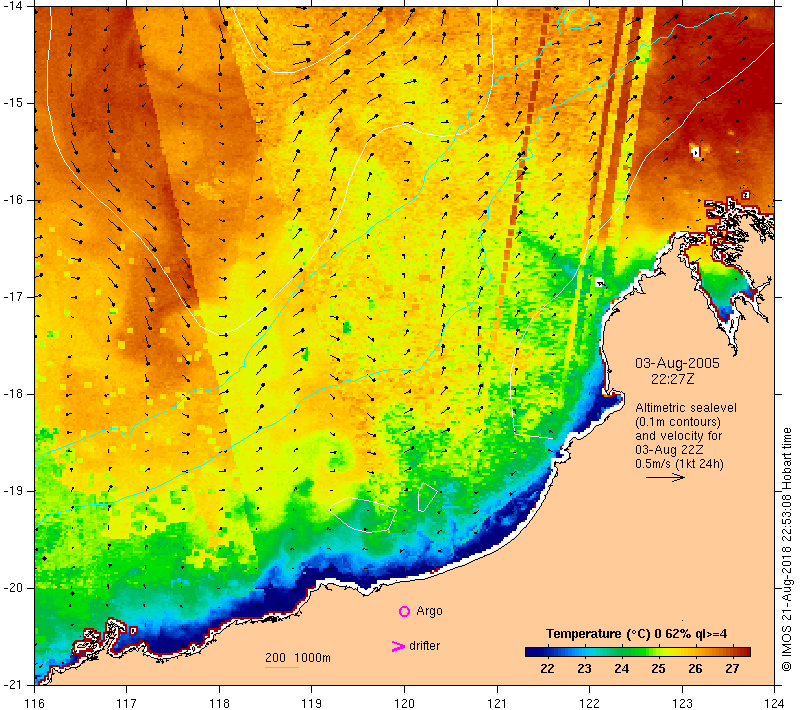
Task: Click longitude axis label 119
Action: tap(312, 703)
